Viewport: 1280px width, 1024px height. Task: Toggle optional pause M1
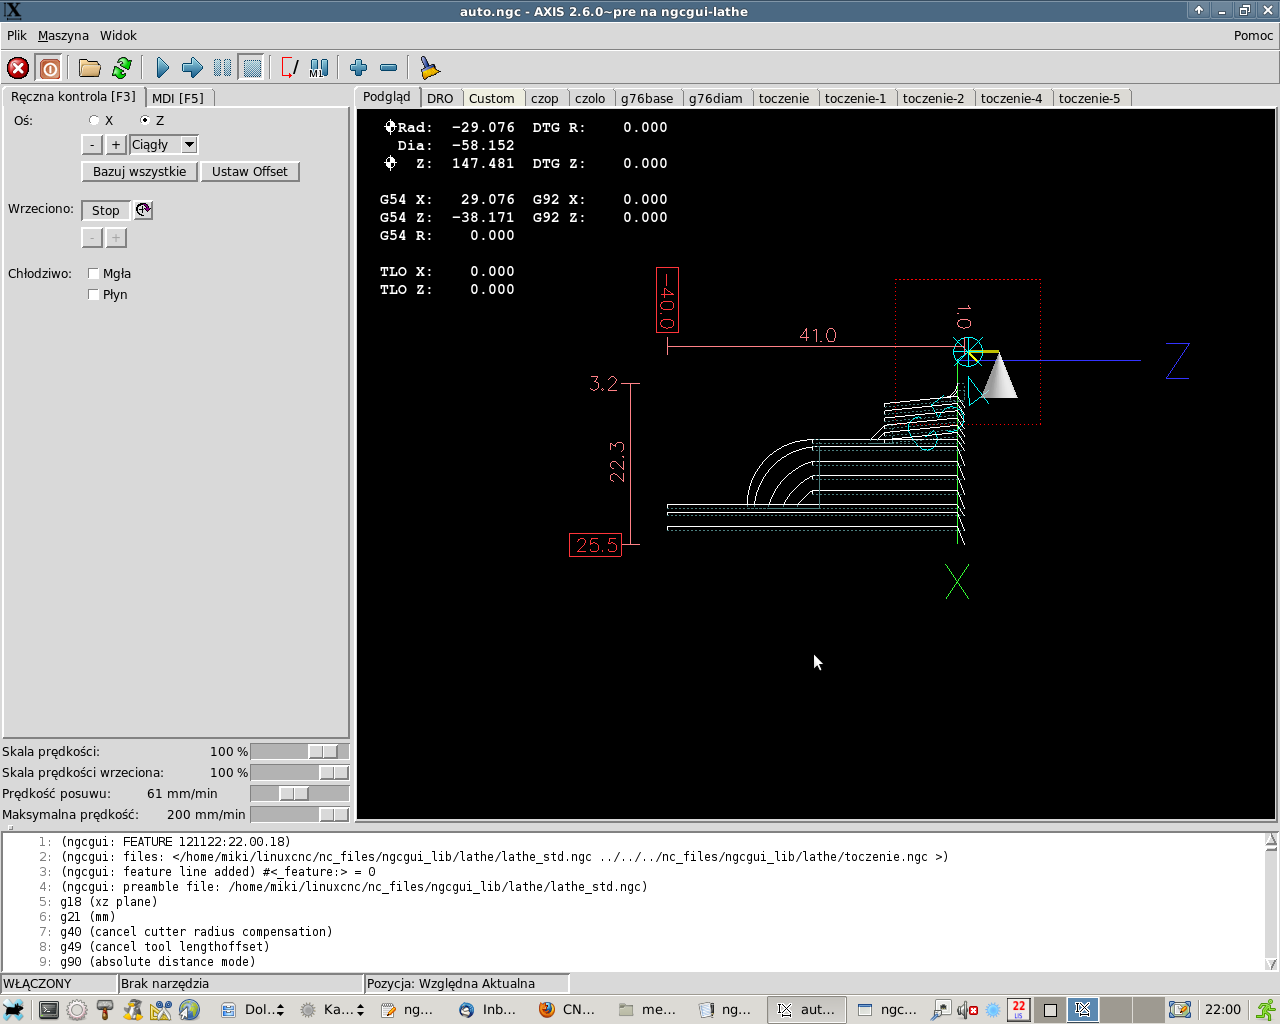click(x=319, y=68)
